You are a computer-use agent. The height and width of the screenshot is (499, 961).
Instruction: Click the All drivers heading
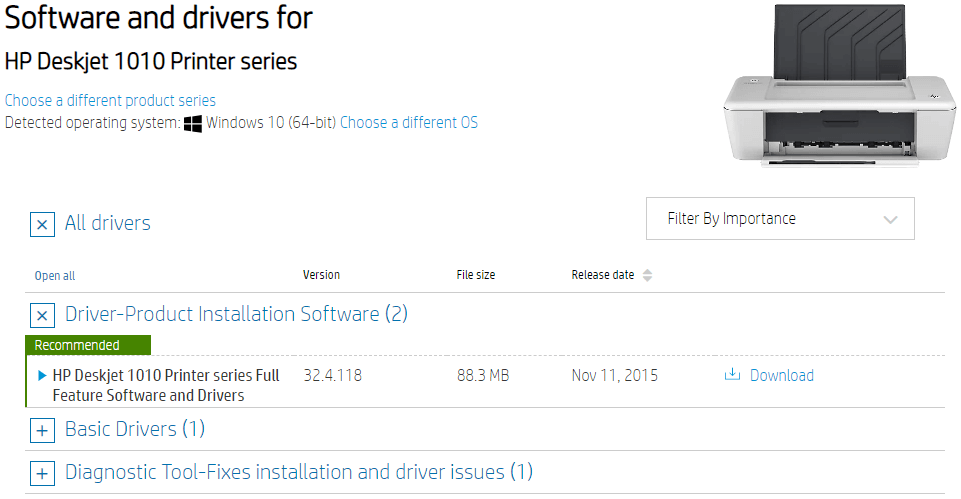click(108, 223)
